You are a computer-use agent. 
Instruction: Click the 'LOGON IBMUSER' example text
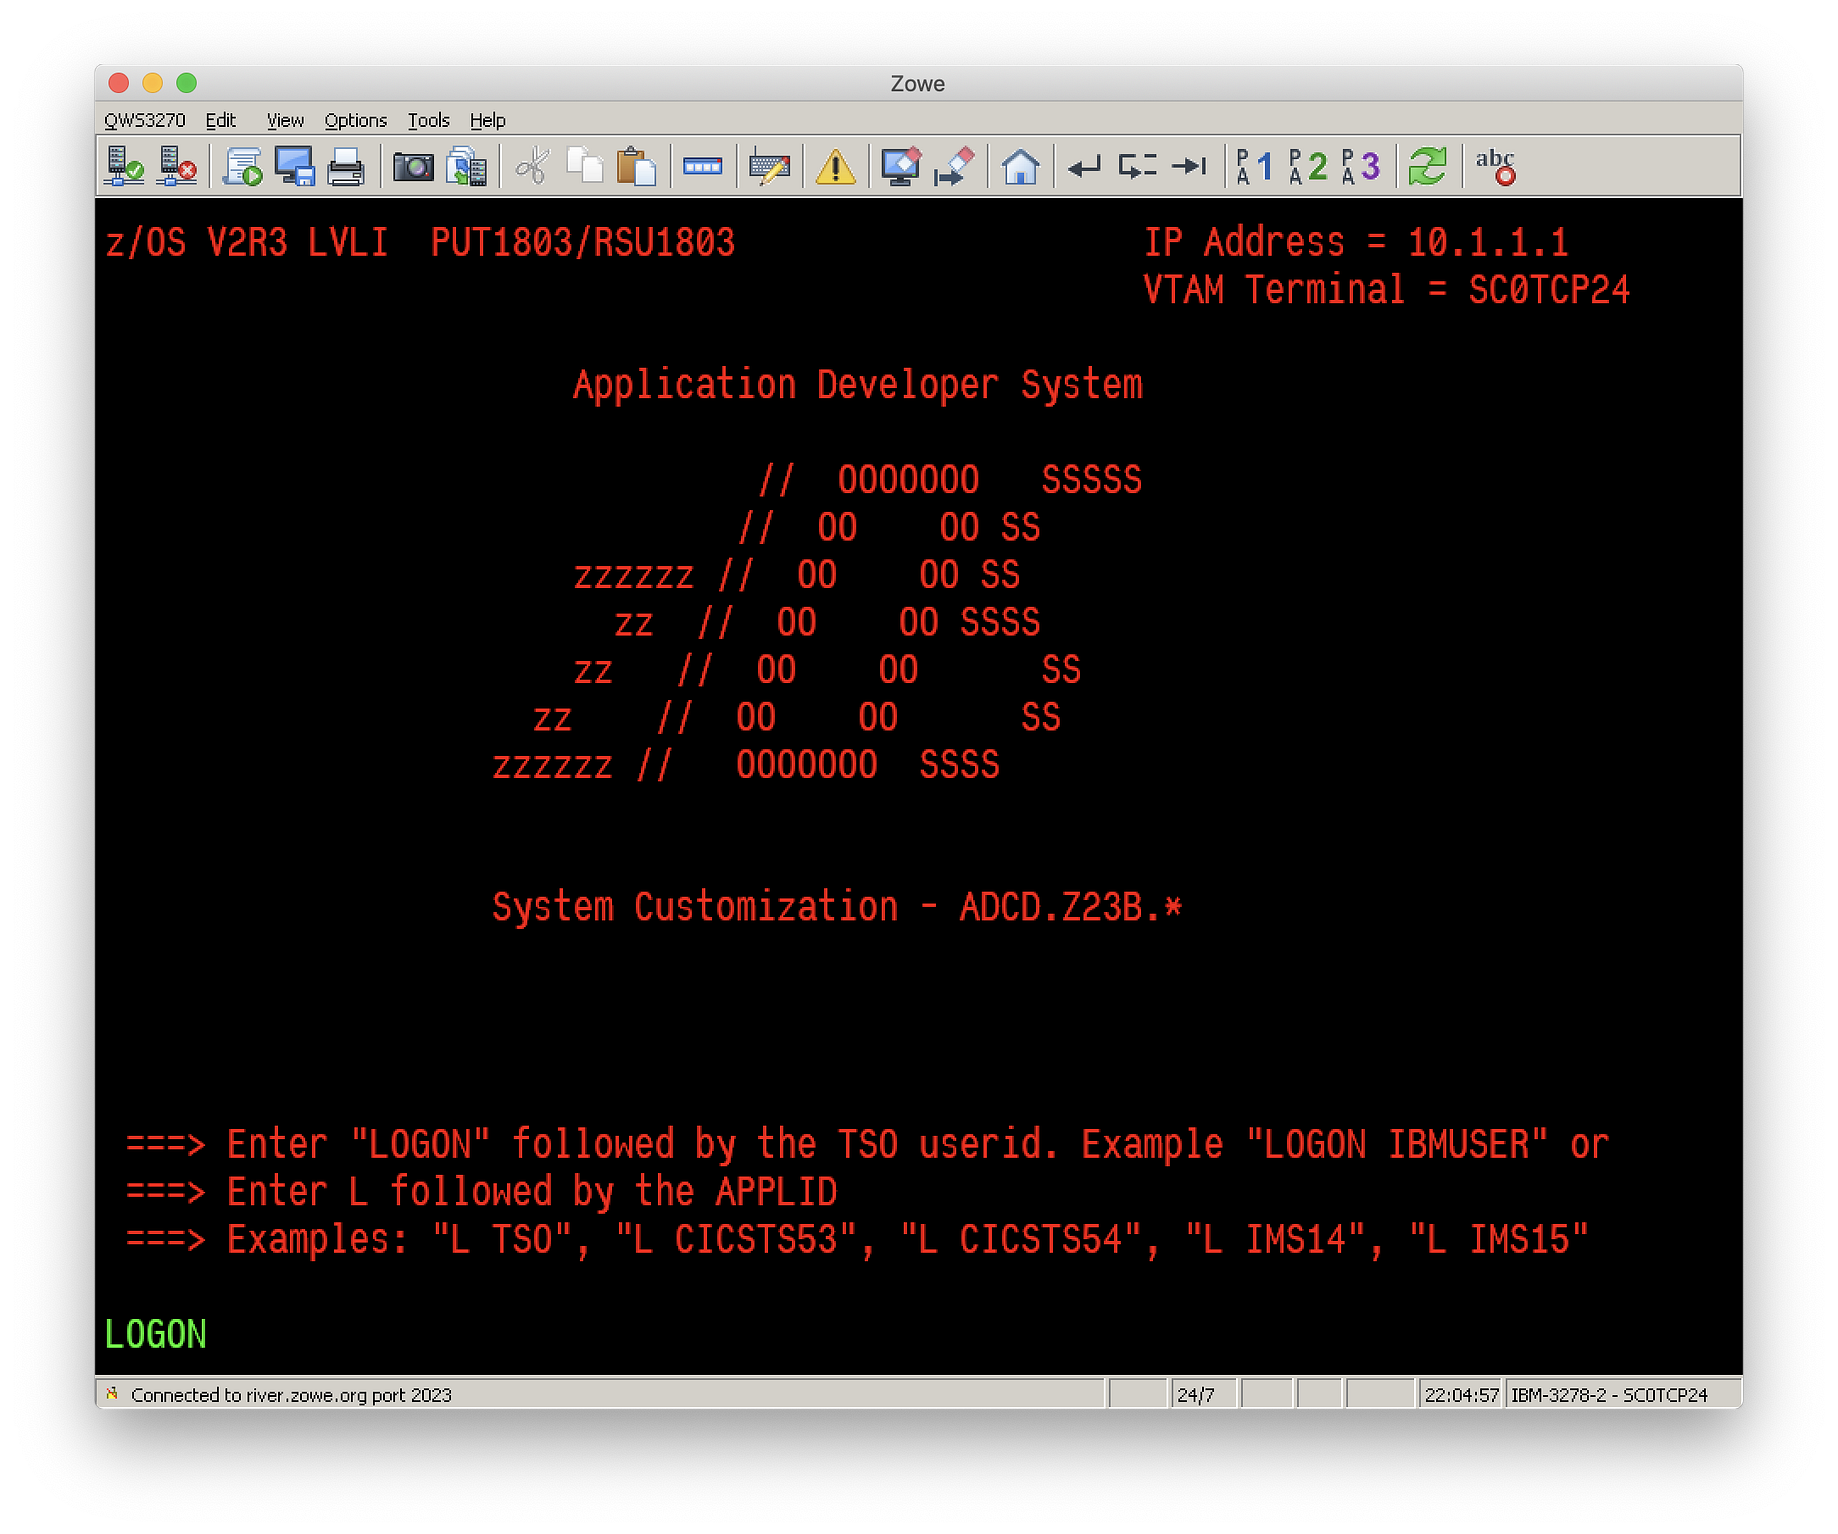click(x=1397, y=1144)
